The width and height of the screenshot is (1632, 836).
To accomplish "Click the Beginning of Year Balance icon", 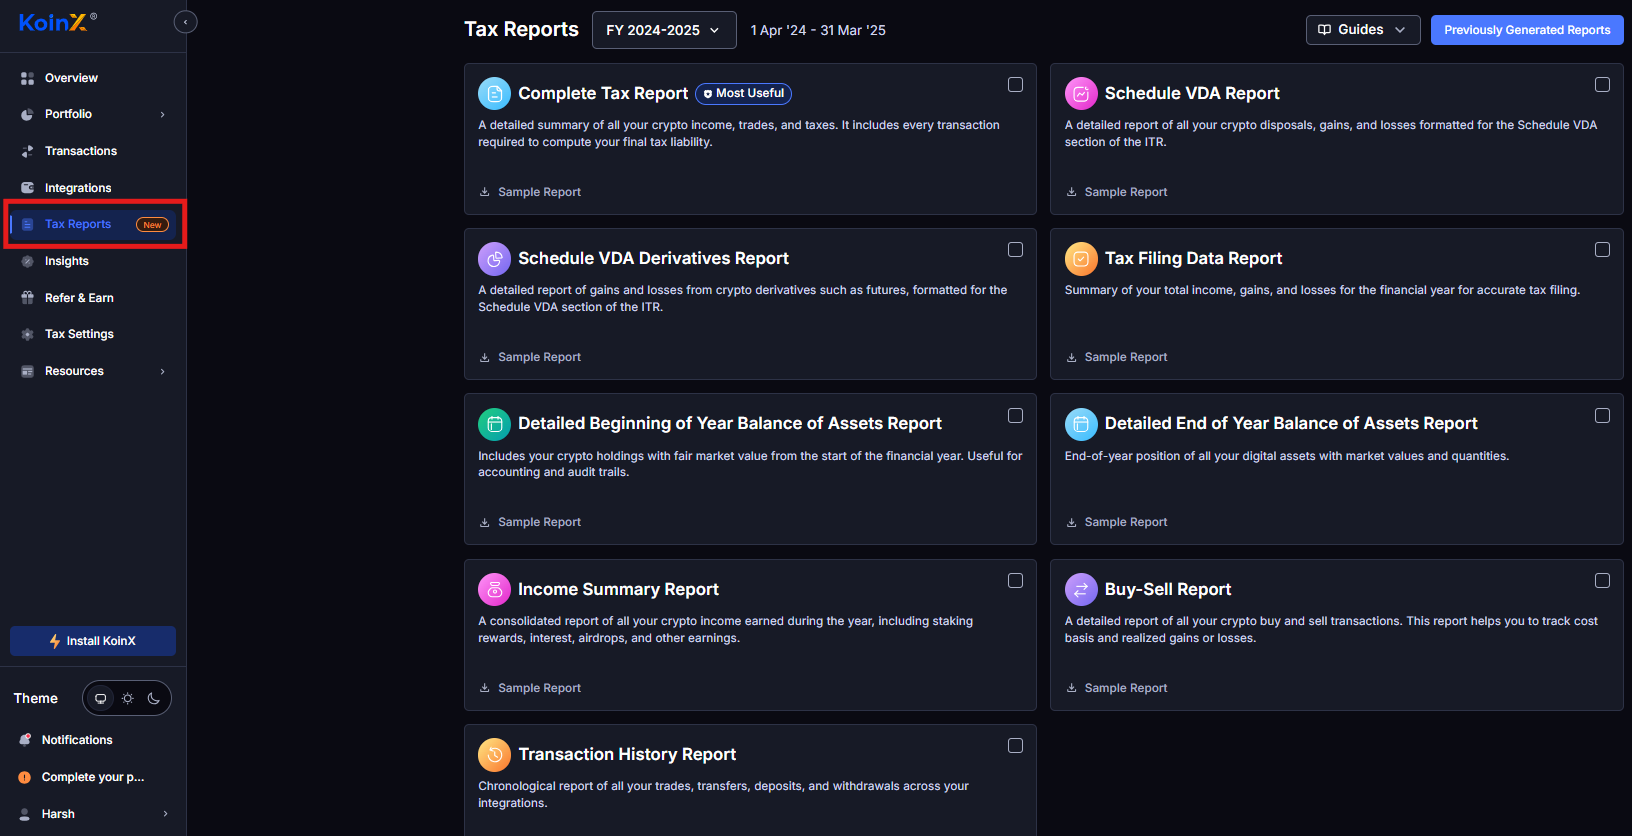I will 494,424.
